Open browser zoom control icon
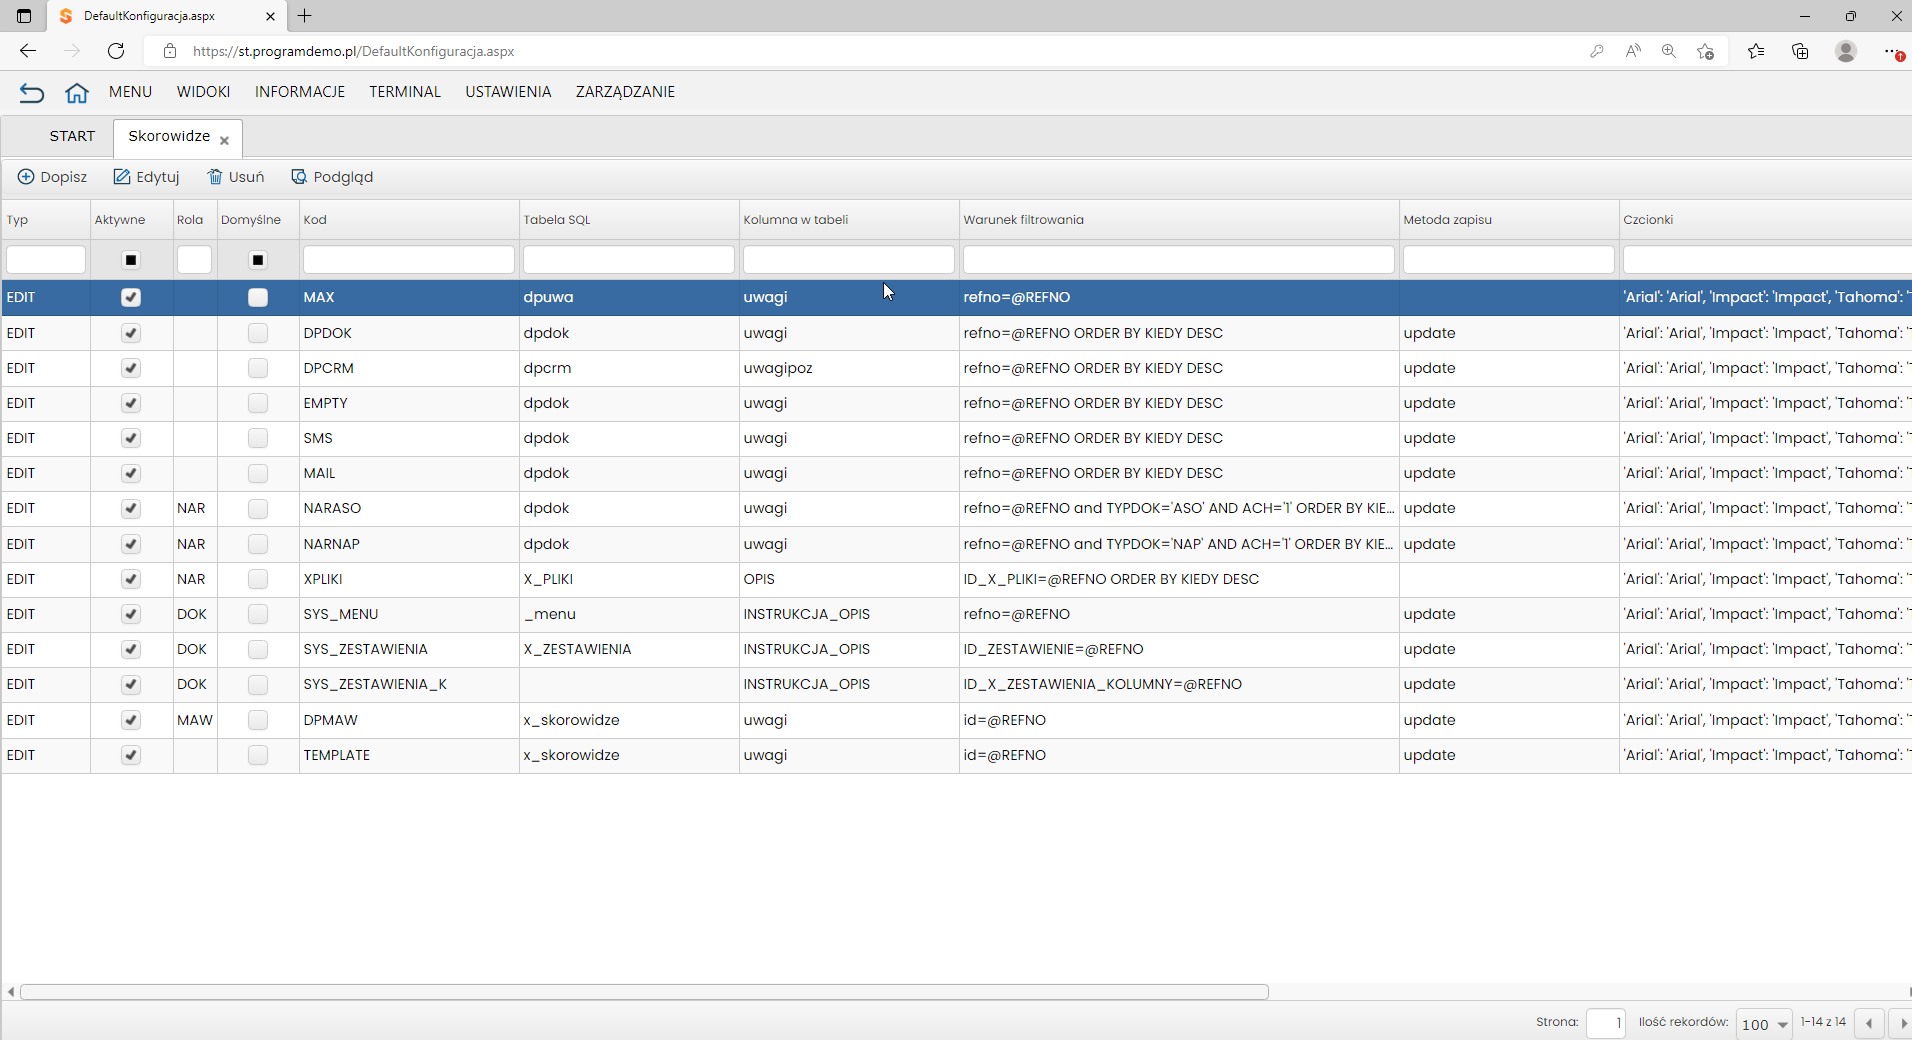 1669,51
